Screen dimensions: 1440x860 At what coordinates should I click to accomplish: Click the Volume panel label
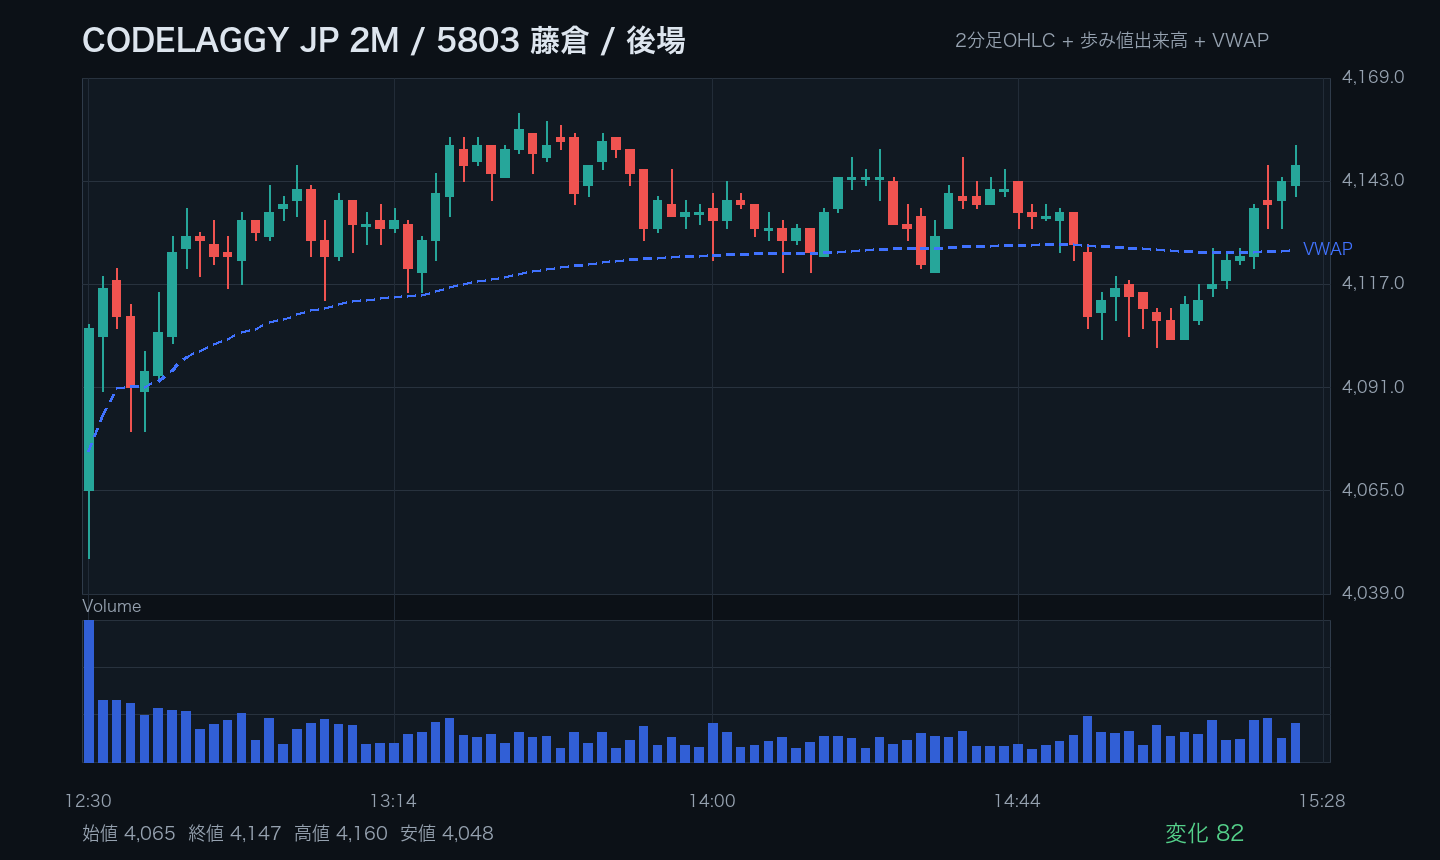click(111, 606)
